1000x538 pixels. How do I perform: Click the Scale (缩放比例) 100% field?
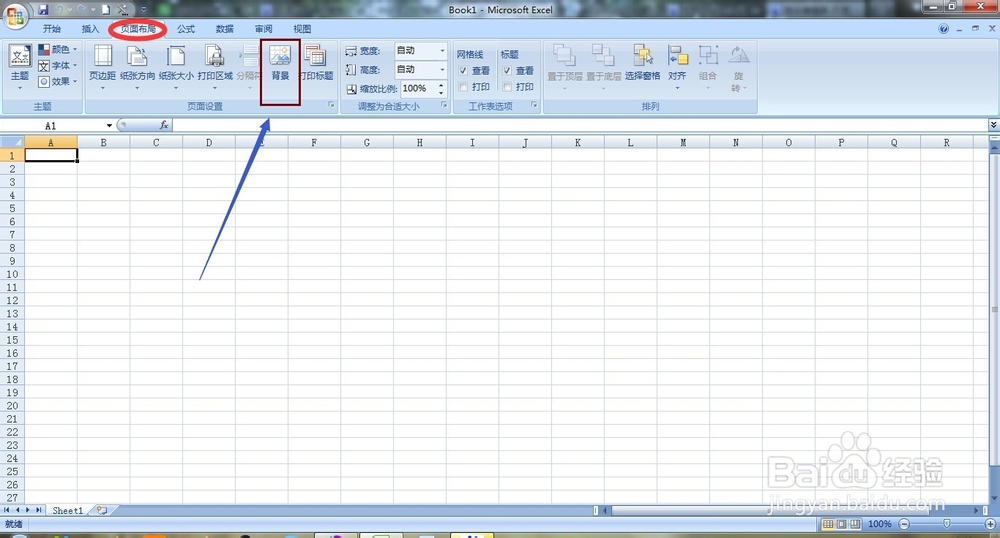click(x=418, y=89)
